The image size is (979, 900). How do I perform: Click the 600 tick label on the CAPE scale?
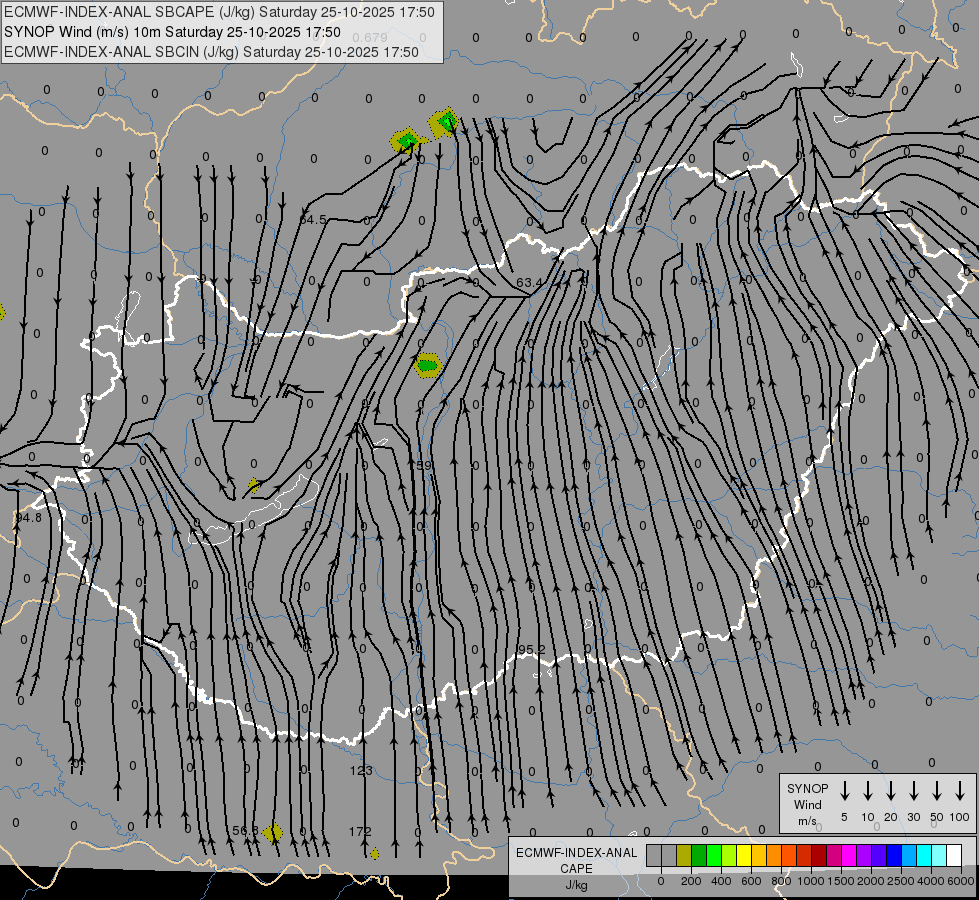click(751, 881)
